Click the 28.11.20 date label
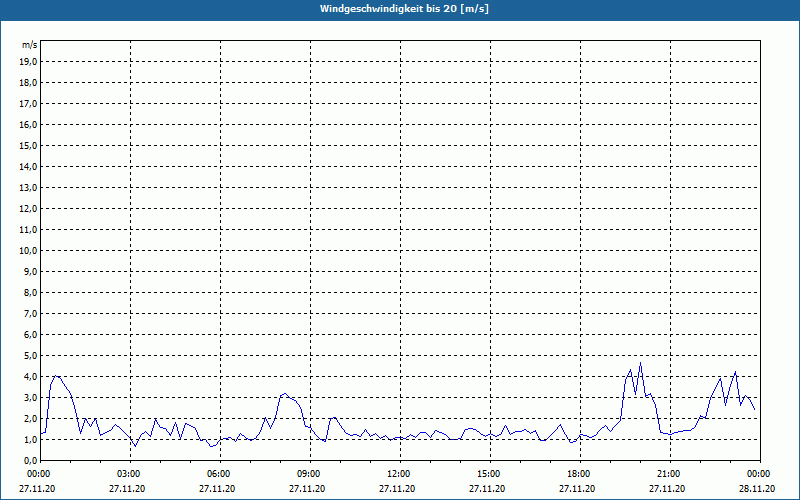This screenshot has width=800, height=500. tap(757, 488)
